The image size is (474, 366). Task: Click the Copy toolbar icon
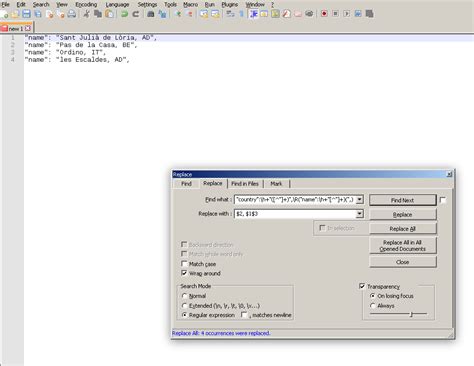(98, 14)
